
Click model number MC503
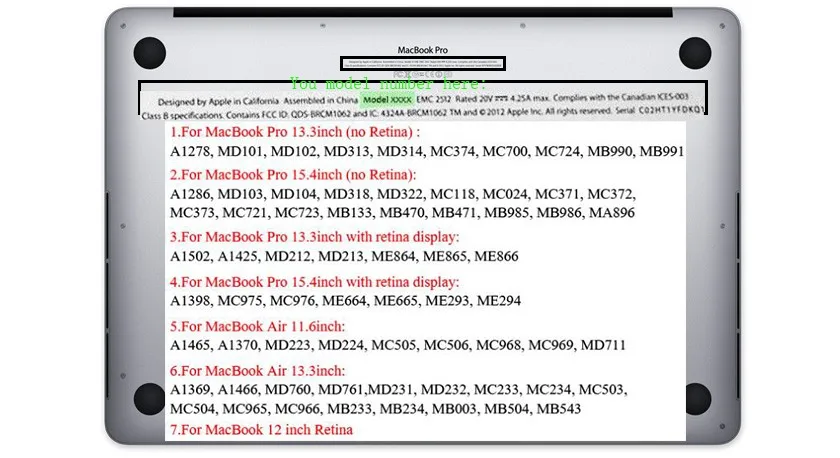click(x=602, y=389)
